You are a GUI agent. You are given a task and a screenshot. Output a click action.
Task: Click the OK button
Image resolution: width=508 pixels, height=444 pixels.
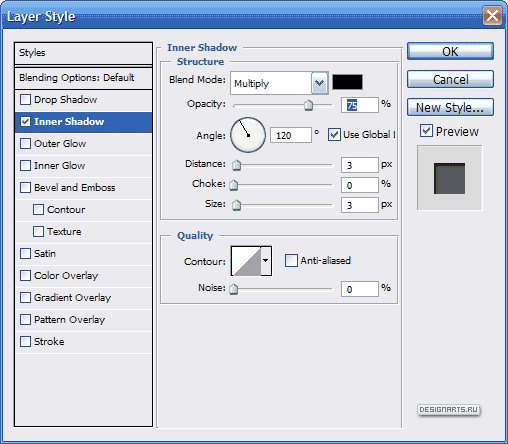tap(450, 51)
